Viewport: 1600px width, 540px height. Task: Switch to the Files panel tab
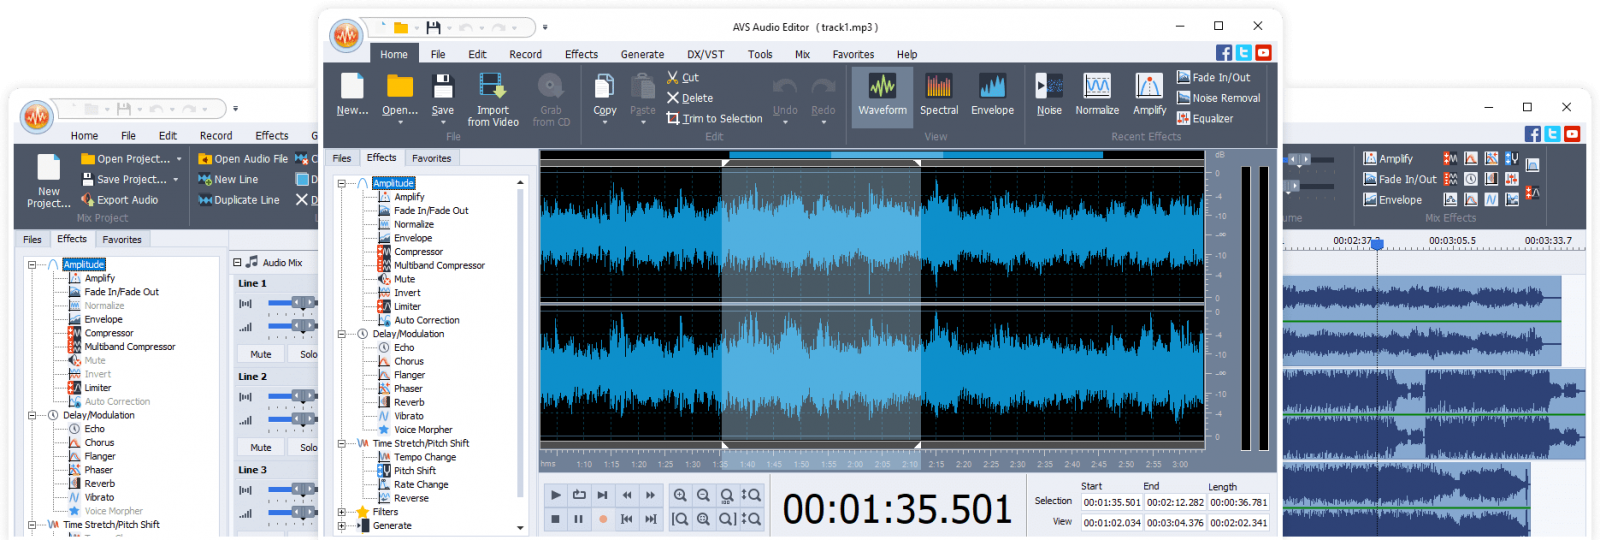point(342,158)
